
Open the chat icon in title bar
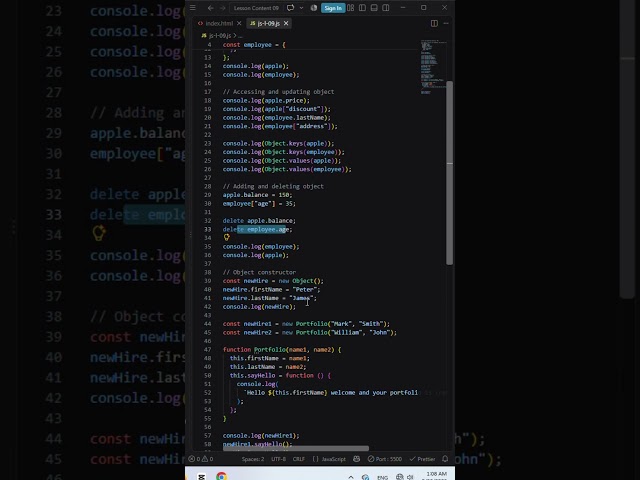[290, 8]
